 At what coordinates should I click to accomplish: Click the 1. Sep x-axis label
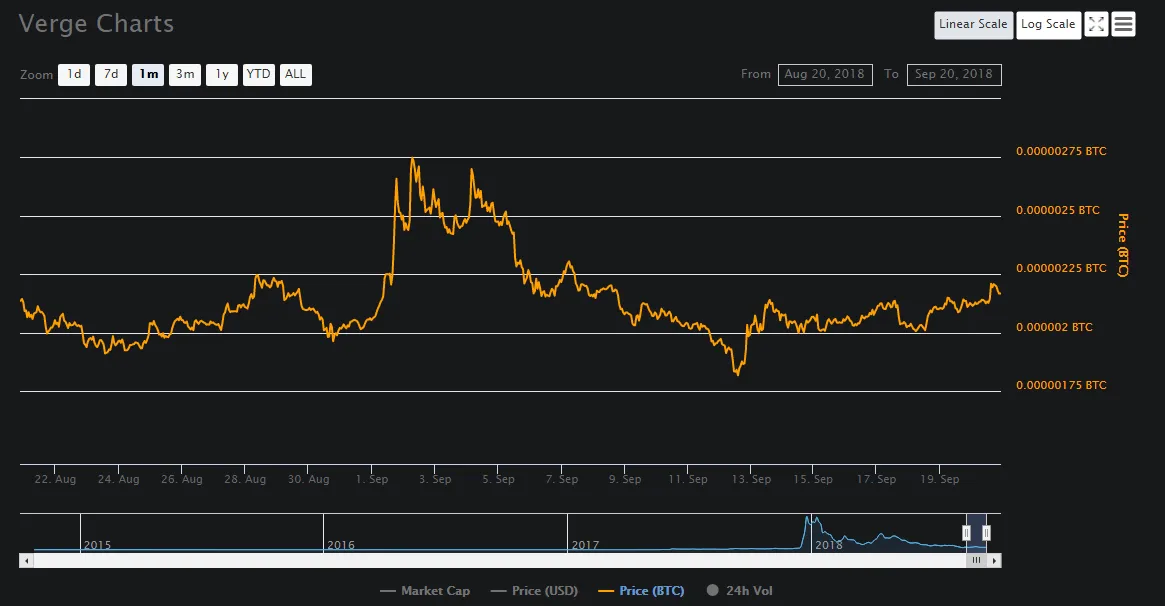[371, 479]
